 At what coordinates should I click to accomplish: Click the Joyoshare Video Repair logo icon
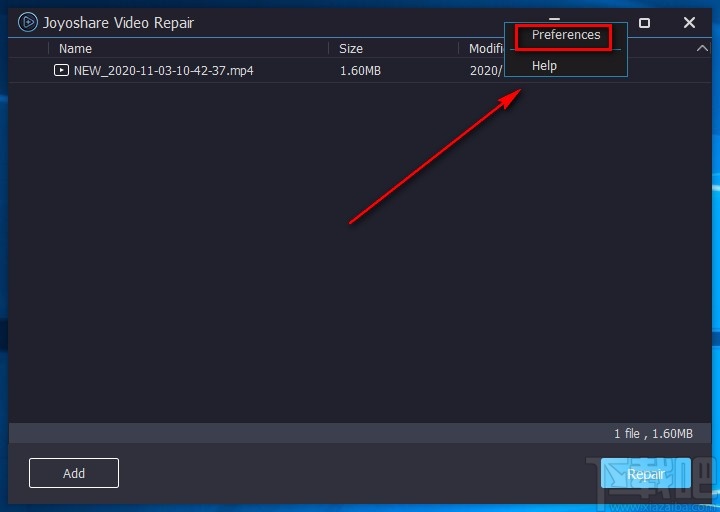pyautogui.click(x=28, y=23)
